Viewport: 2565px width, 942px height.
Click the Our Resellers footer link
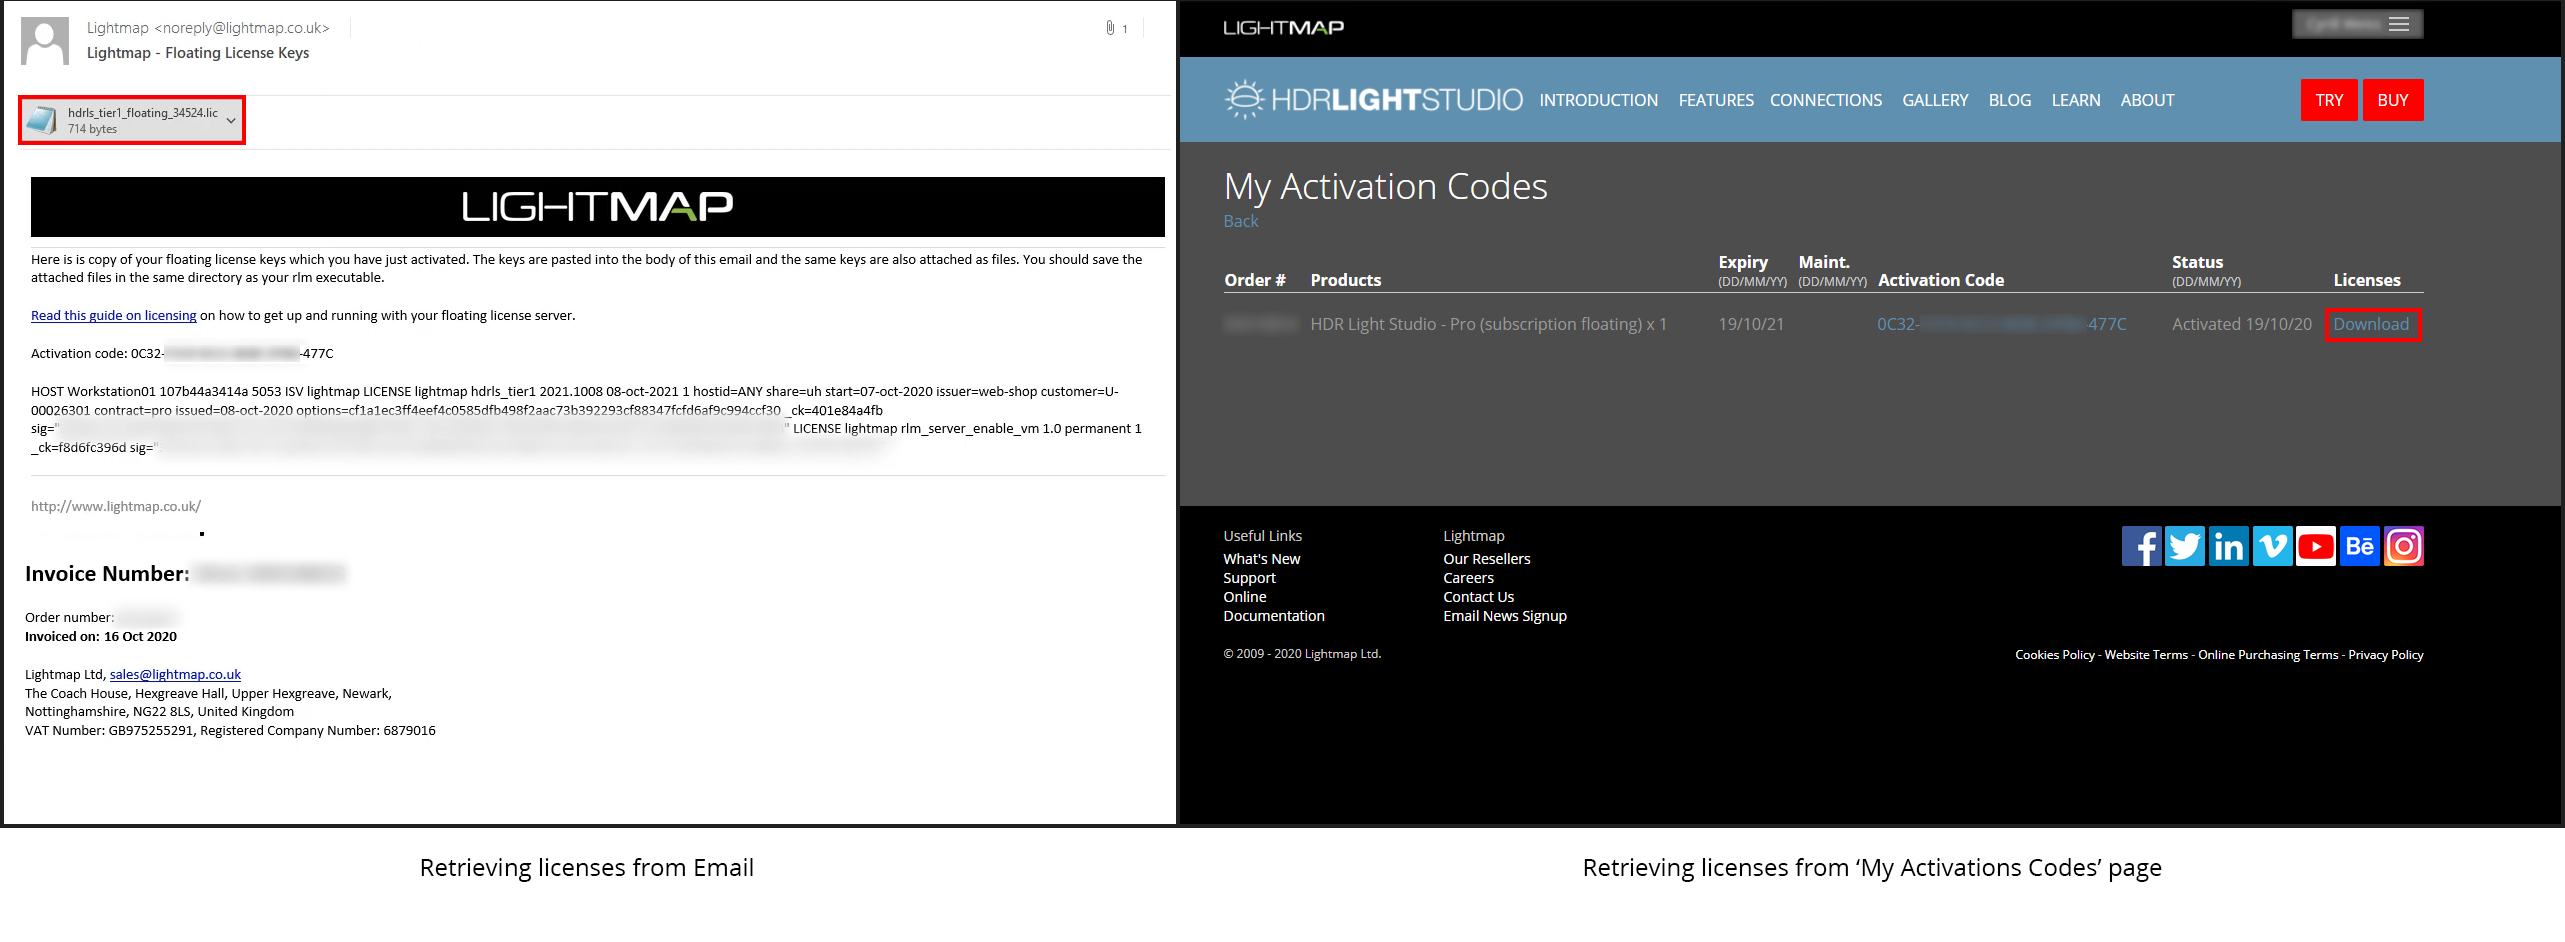point(1486,559)
